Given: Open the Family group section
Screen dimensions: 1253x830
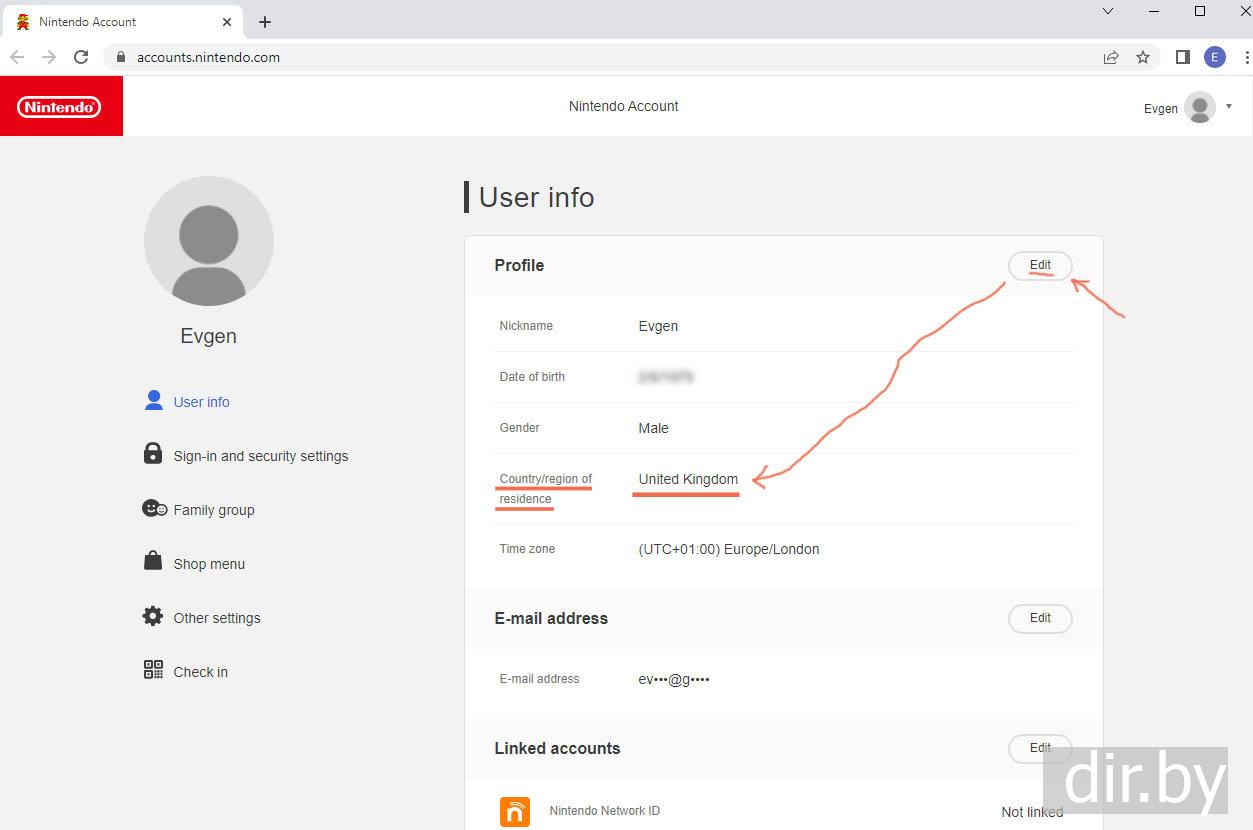Looking at the screenshot, I should click(x=213, y=510).
